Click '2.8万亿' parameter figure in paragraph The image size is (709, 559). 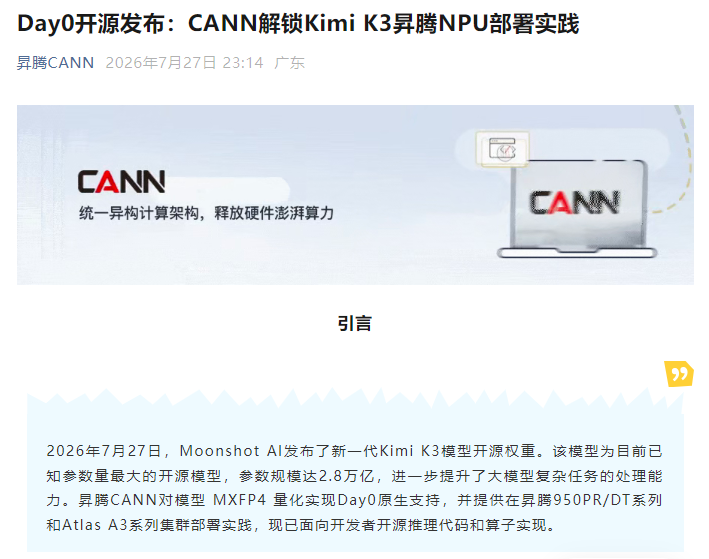tap(346, 476)
